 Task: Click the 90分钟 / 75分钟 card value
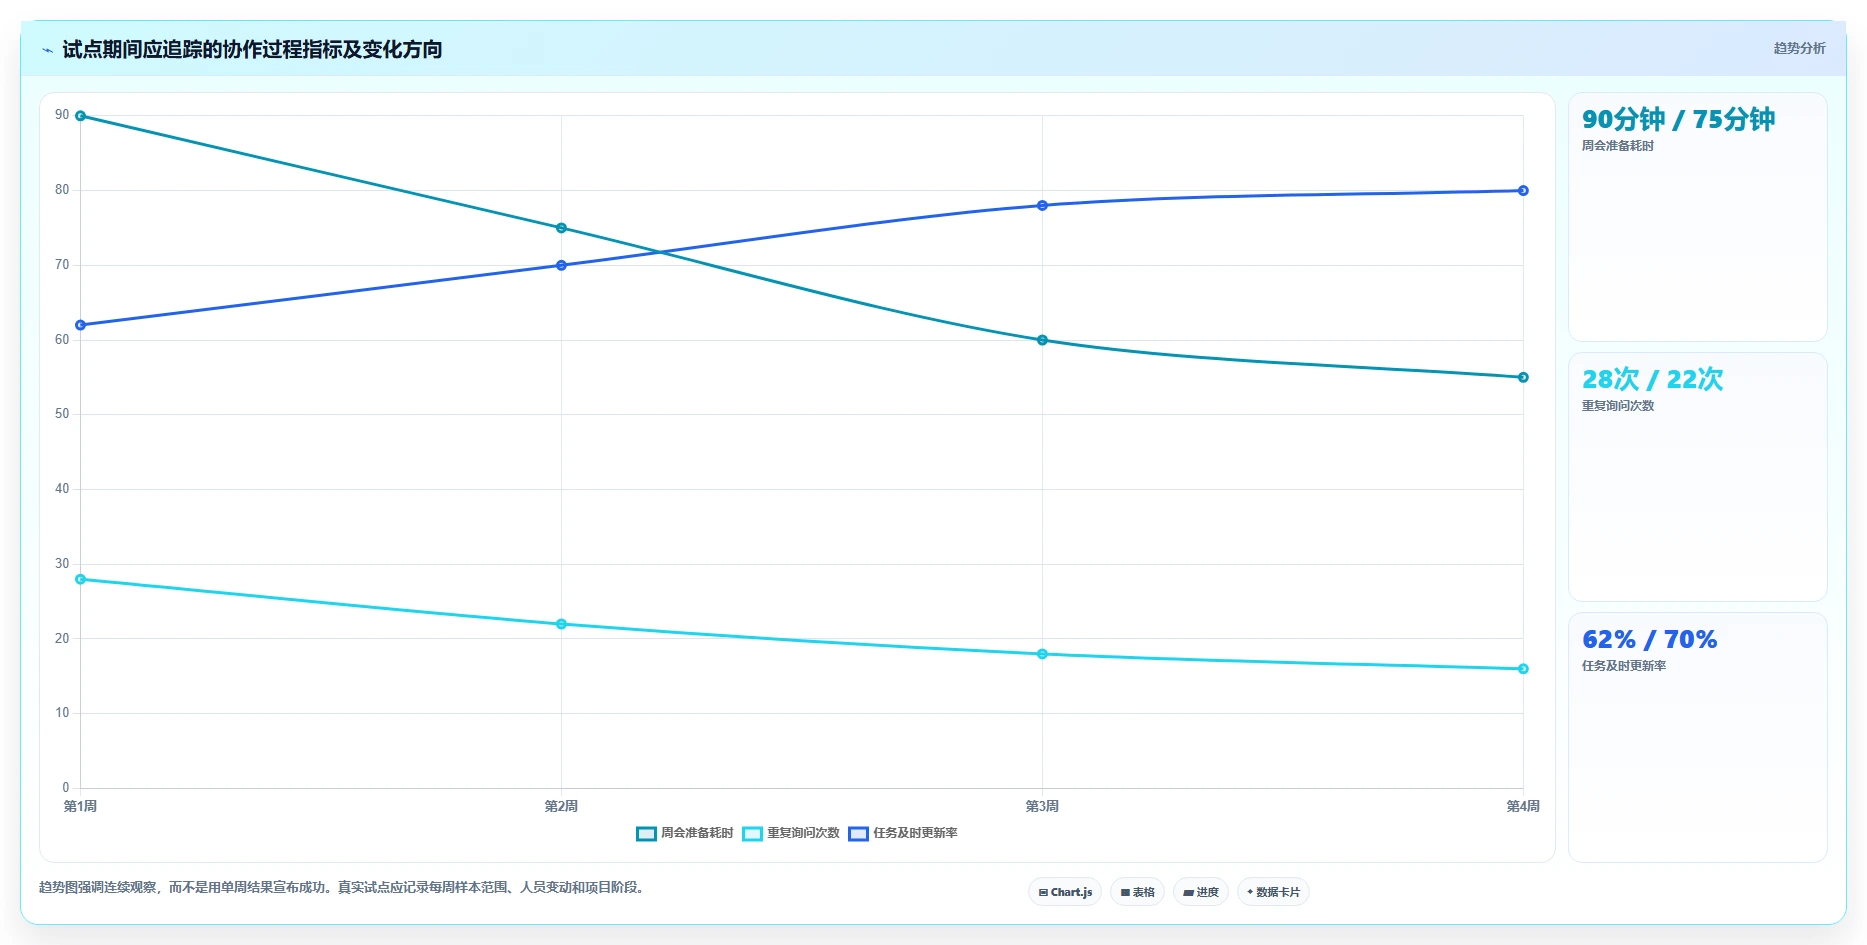point(1678,119)
